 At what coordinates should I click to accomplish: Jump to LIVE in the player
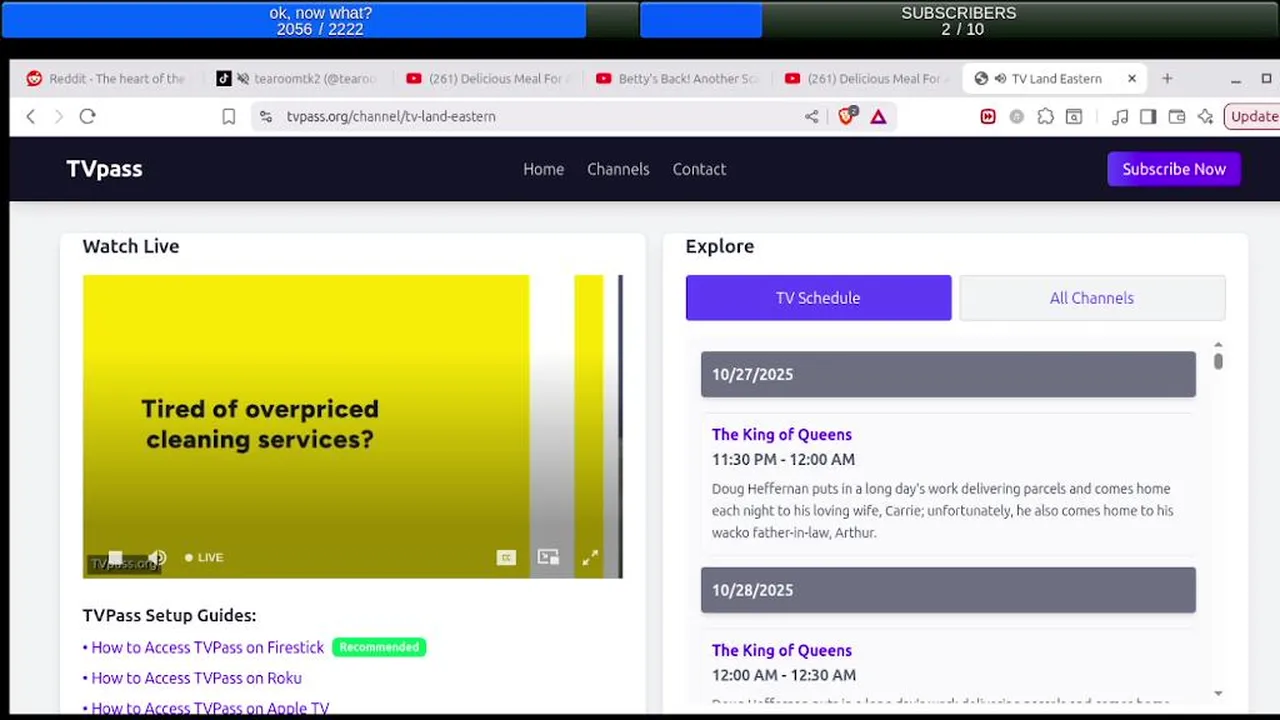[204, 557]
